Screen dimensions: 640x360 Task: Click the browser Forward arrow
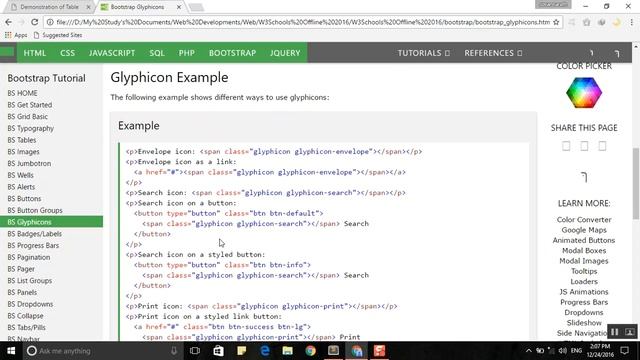[21, 22]
